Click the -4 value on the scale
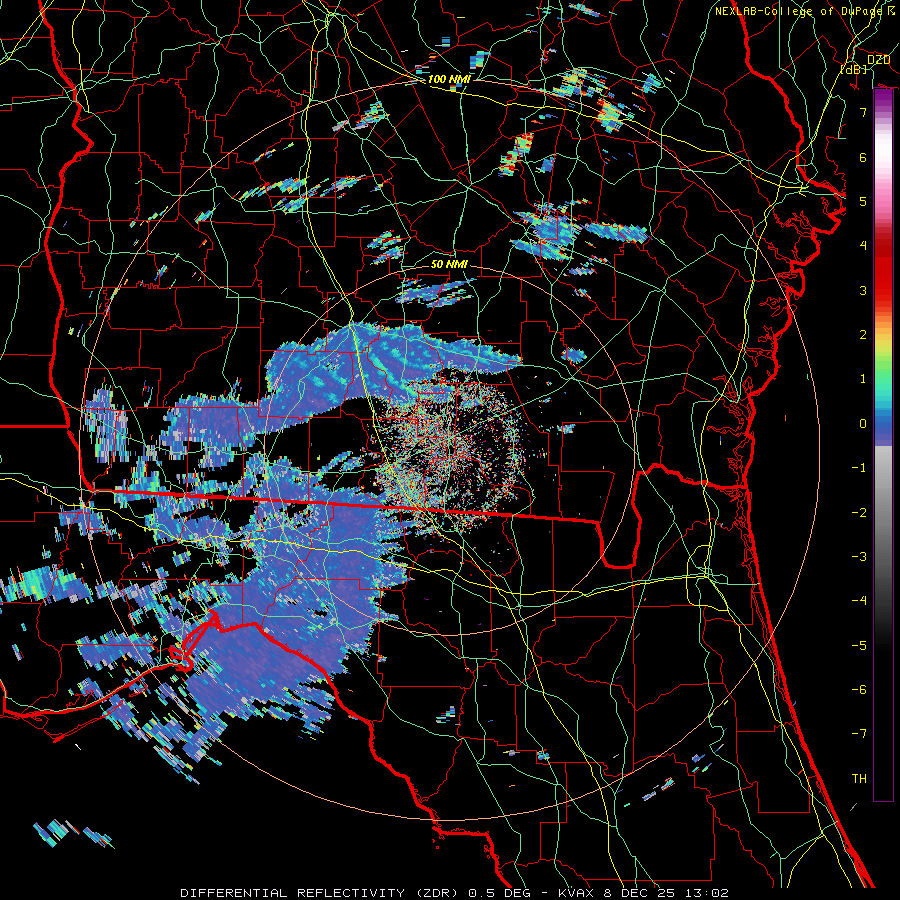 [x=859, y=601]
